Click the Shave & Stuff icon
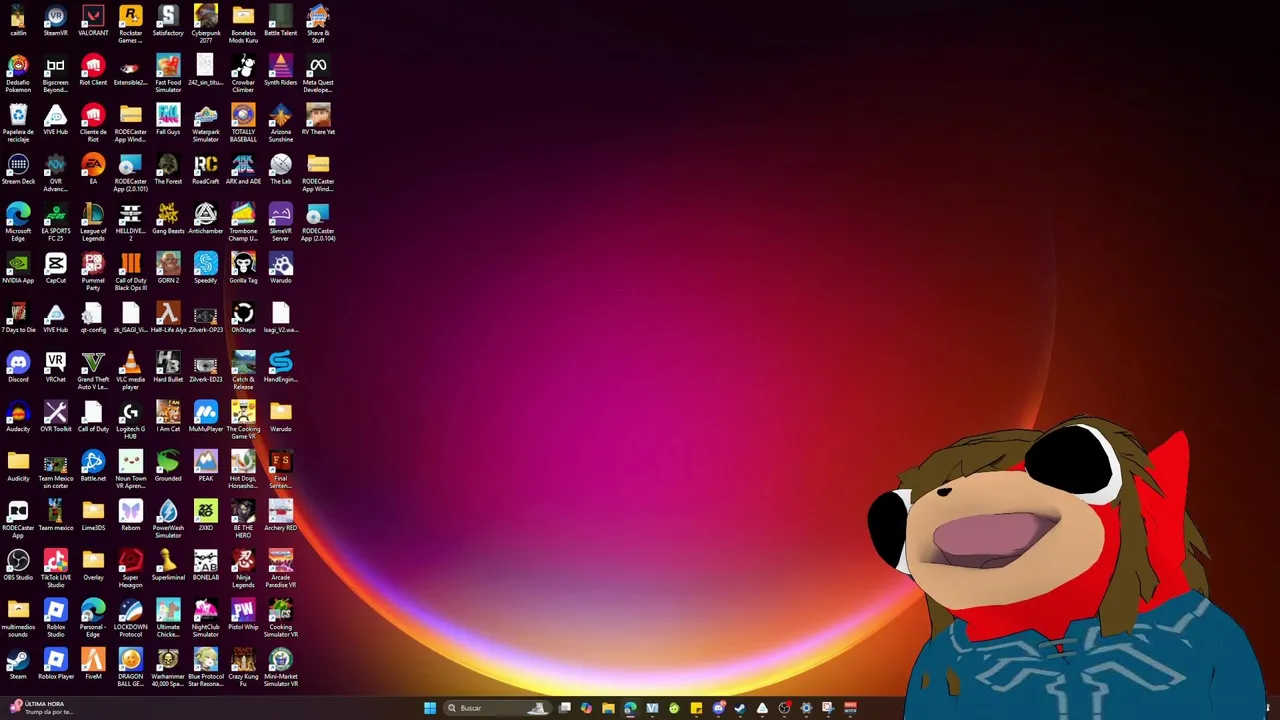This screenshot has height=720, width=1280. pos(318,24)
